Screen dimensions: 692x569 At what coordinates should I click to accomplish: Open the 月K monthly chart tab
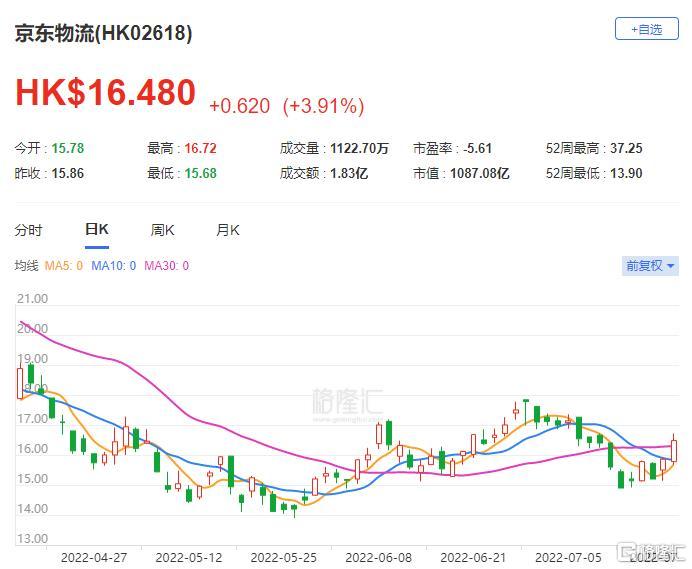pos(228,230)
